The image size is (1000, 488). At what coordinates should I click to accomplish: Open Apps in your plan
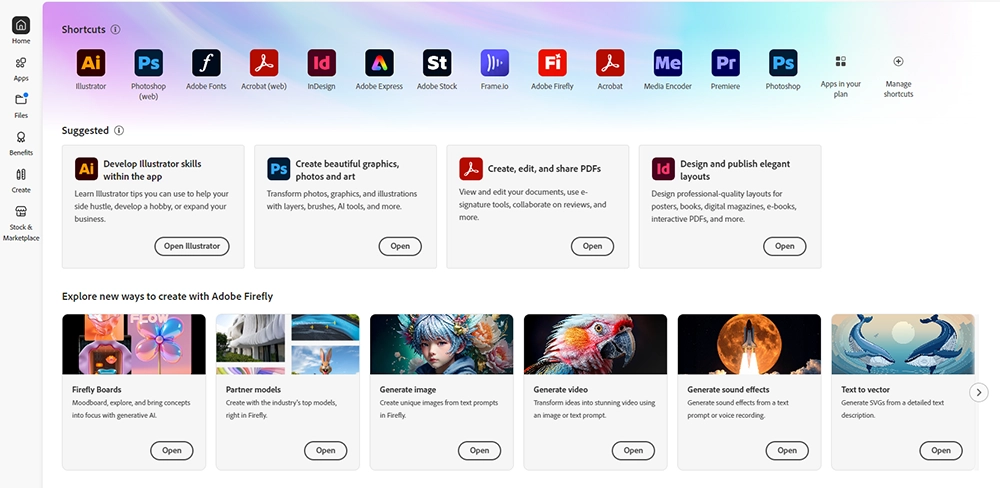pyautogui.click(x=841, y=61)
